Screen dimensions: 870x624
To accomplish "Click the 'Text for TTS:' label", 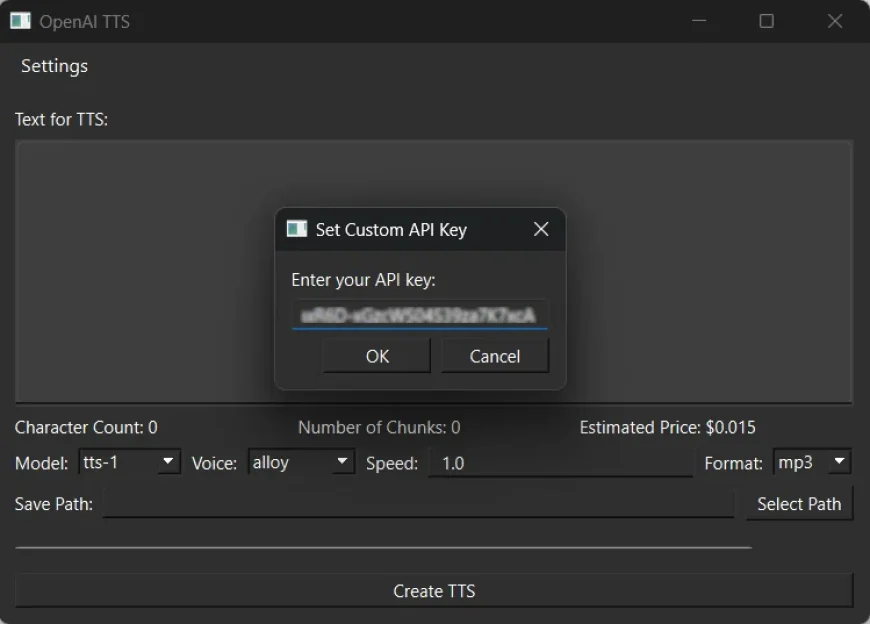I will [x=61, y=119].
